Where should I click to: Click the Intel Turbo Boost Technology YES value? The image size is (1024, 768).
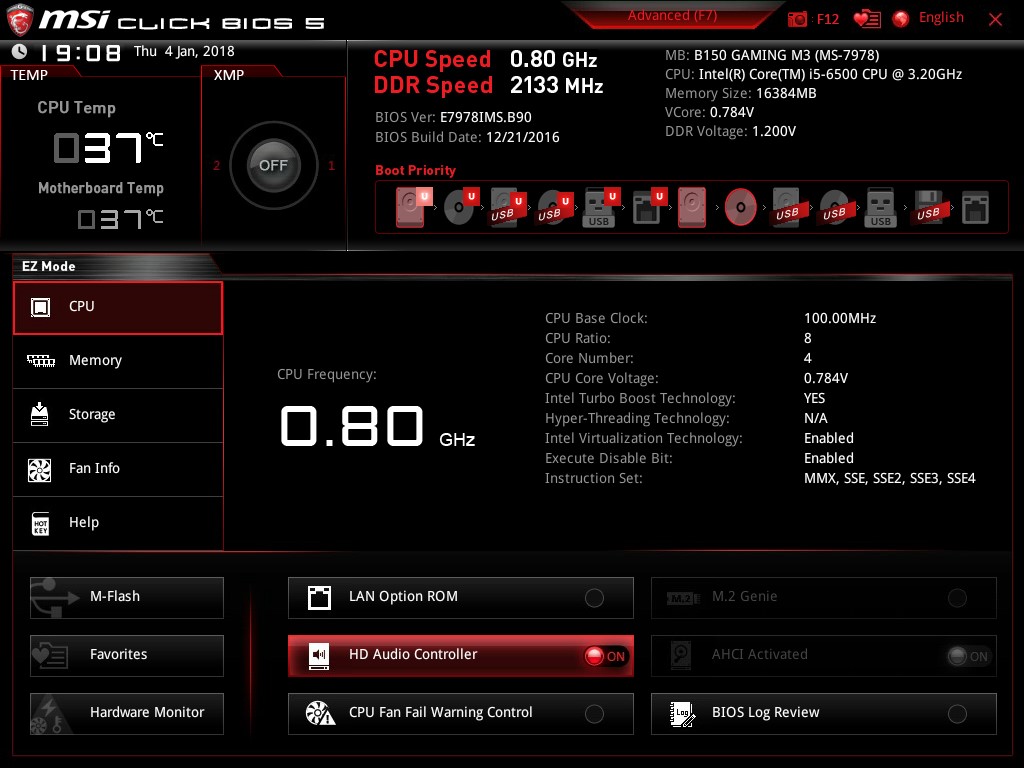[x=814, y=398]
